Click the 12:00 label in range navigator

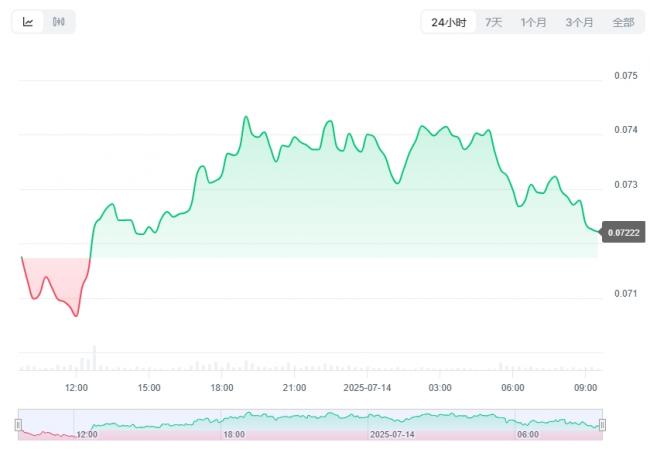(87, 434)
